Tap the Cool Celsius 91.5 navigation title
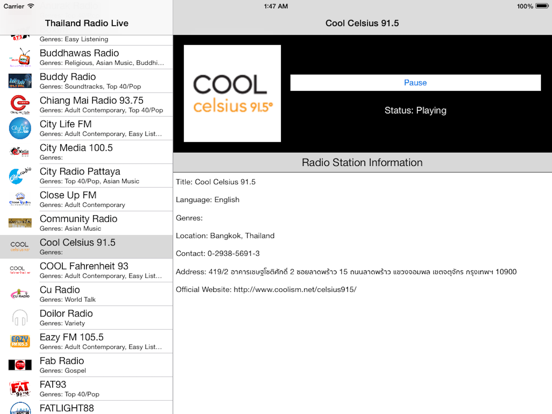The height and width of the screenshot is (414, 552). (362, 23)
